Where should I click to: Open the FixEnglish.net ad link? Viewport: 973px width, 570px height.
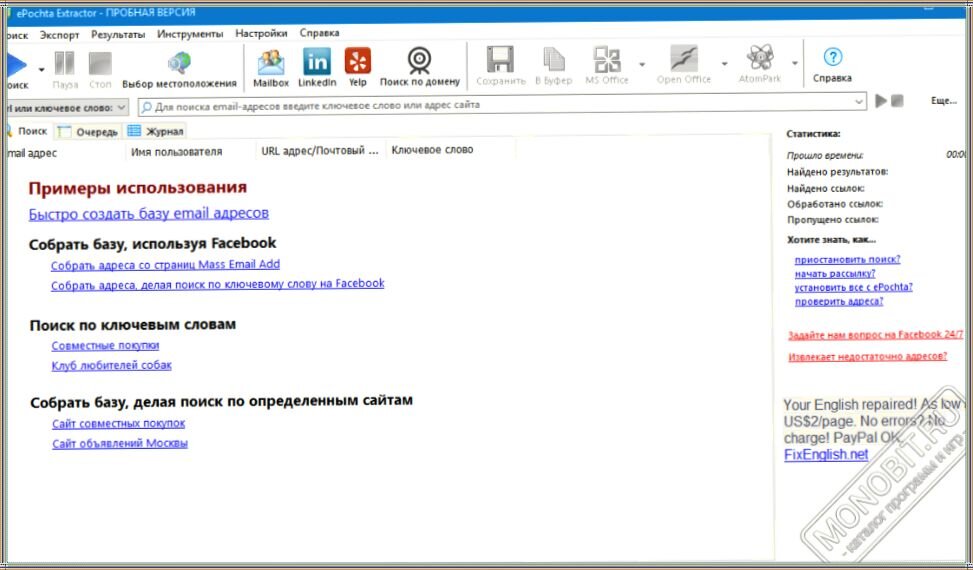click(x=826, y=455)
